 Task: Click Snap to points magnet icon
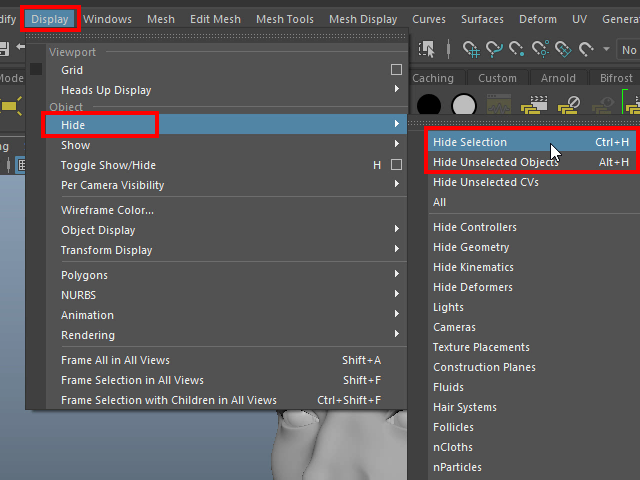point(517,49)
